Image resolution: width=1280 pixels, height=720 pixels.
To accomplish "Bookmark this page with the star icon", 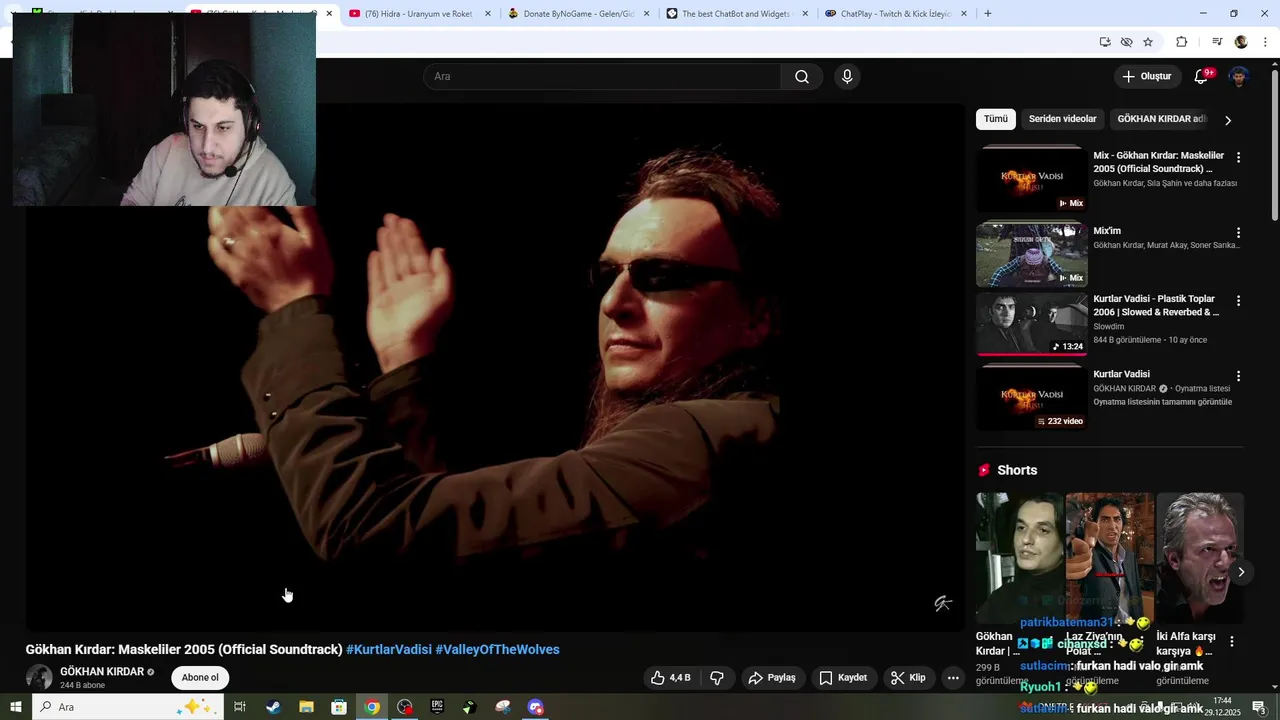I will point(1148,42).
